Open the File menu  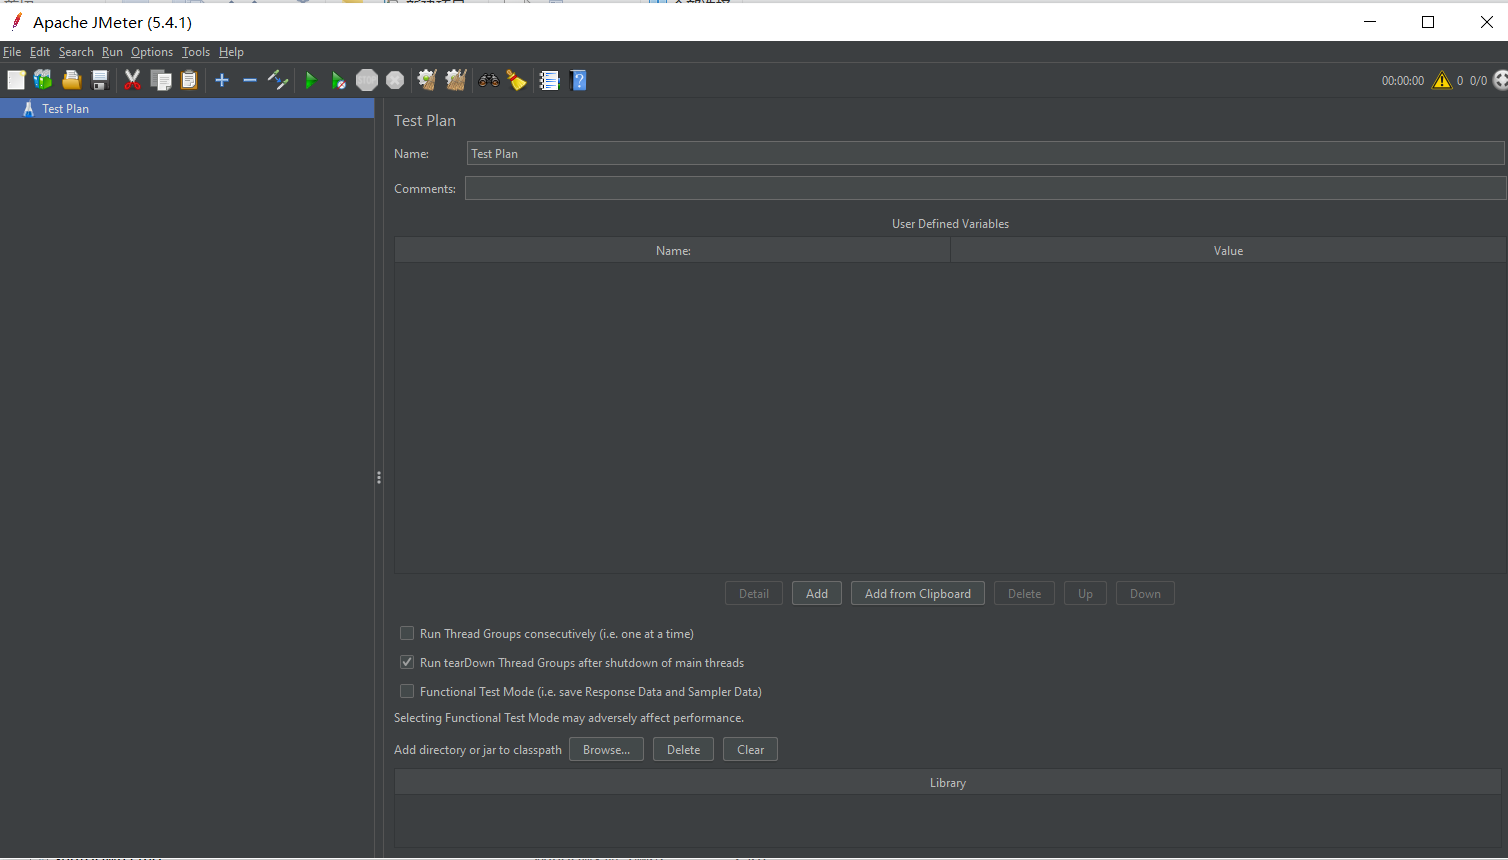[x=12, y=52]
